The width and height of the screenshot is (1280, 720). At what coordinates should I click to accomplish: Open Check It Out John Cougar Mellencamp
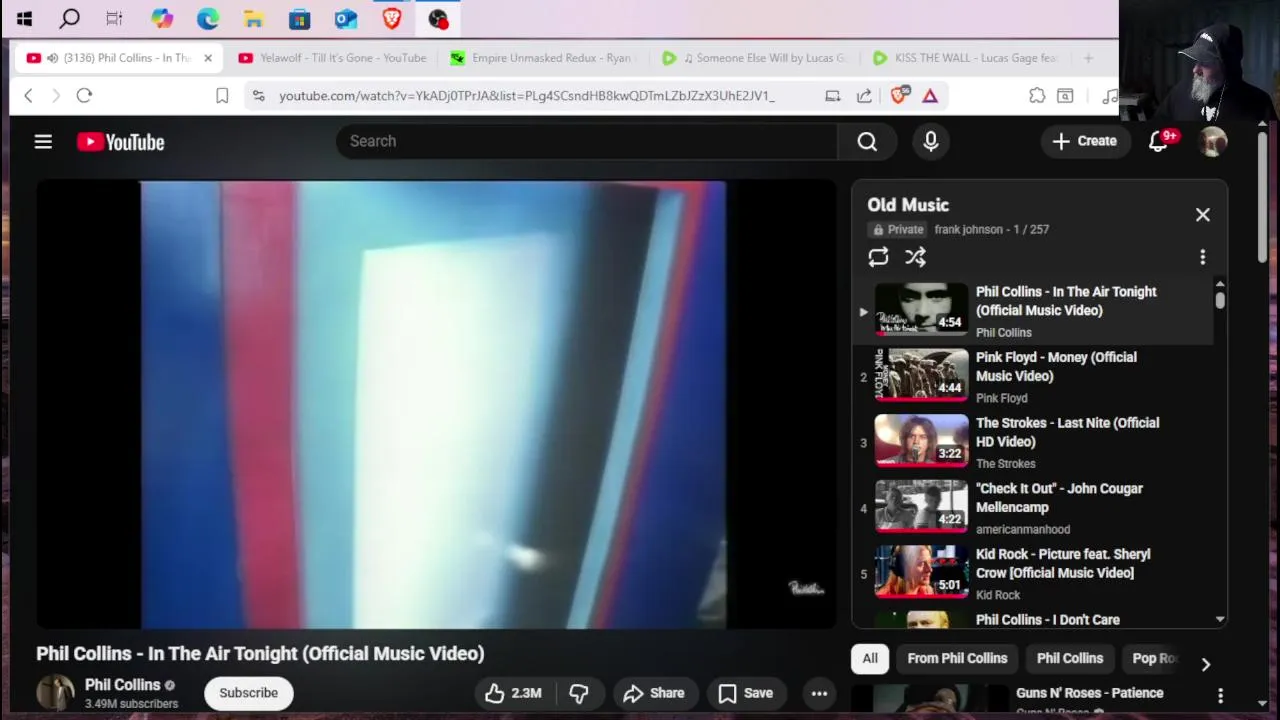click(x=1032, y=508)
